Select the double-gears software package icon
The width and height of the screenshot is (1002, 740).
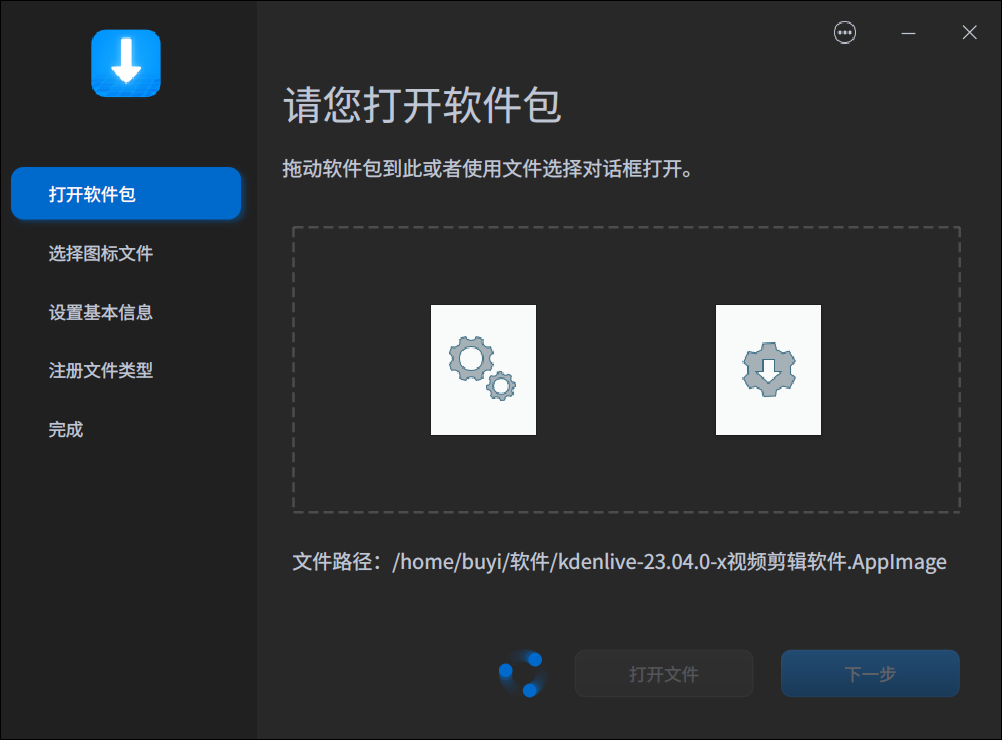[x=483, y=370]
